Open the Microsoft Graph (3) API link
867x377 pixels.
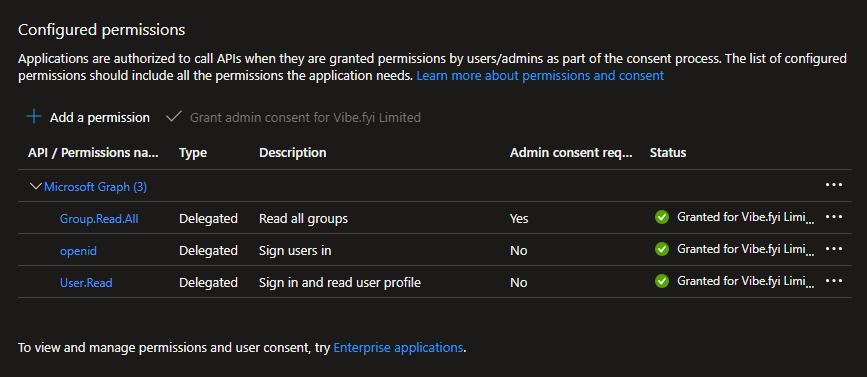(x=95, y=187)
